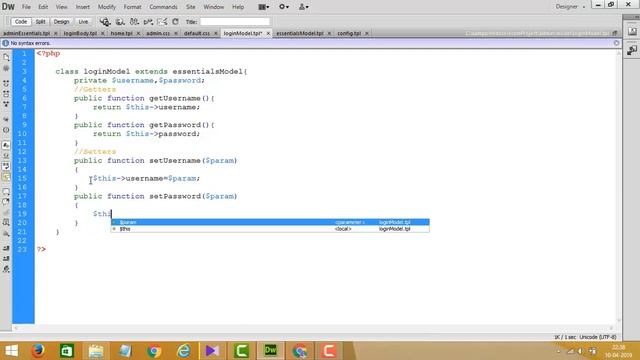Image resolution: width=640 pixels, height=360 pixels.
Task: Click into the Title input field
Action: click(x=235, y=22)
